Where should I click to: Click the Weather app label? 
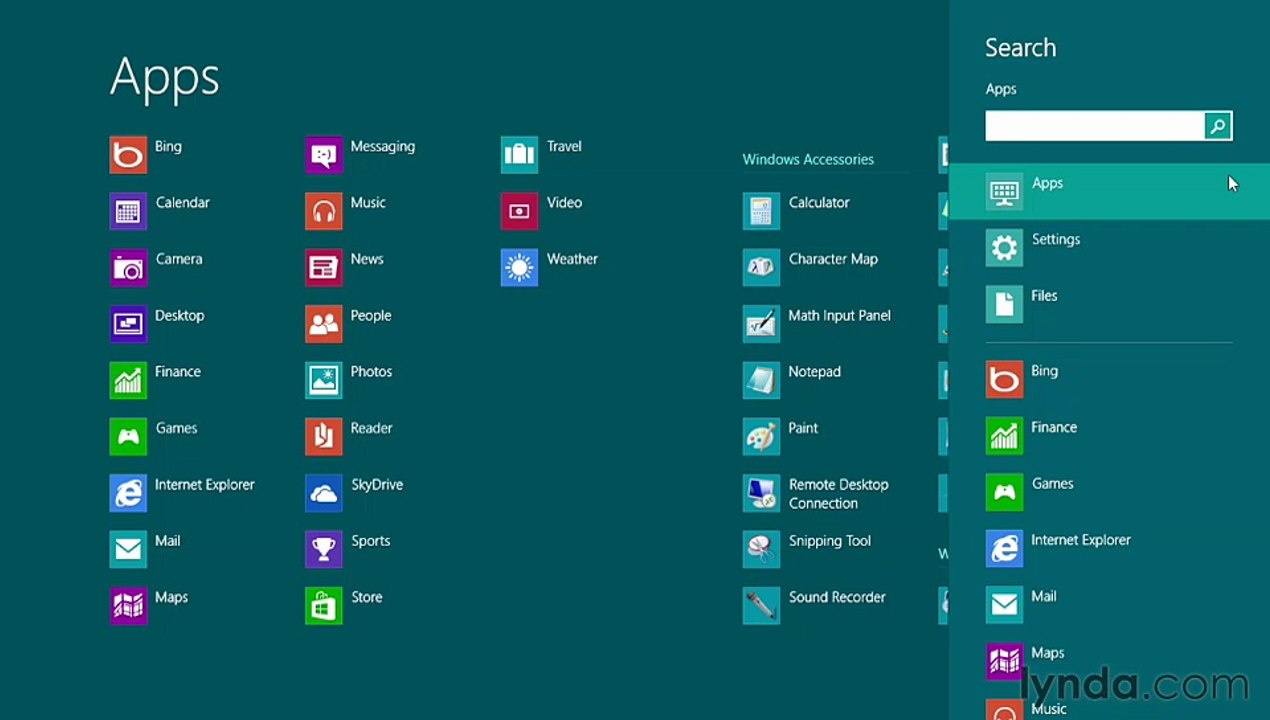coord(572,258)
